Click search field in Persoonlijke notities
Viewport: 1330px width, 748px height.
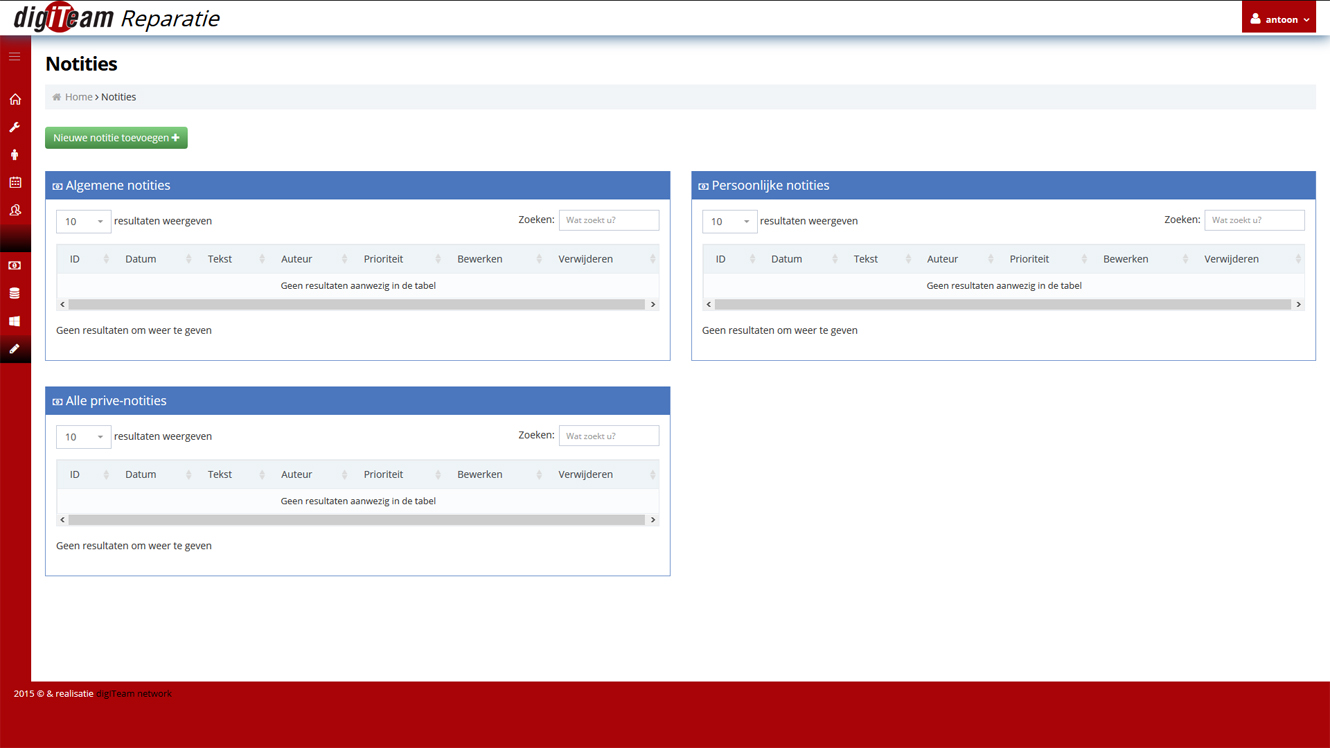pyautogui.click(x=1254, y=220)
